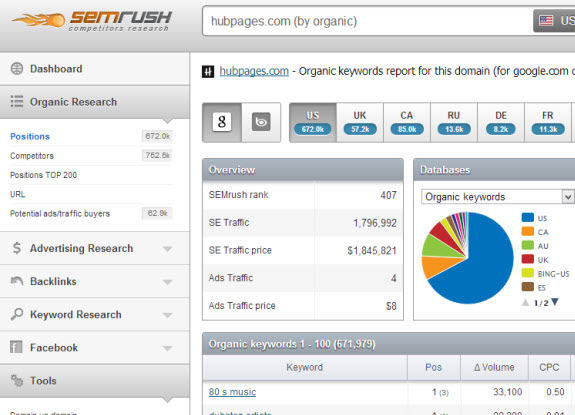Open Tools menu section
Viewport: 575px width, 415px height.
point(95,381)
